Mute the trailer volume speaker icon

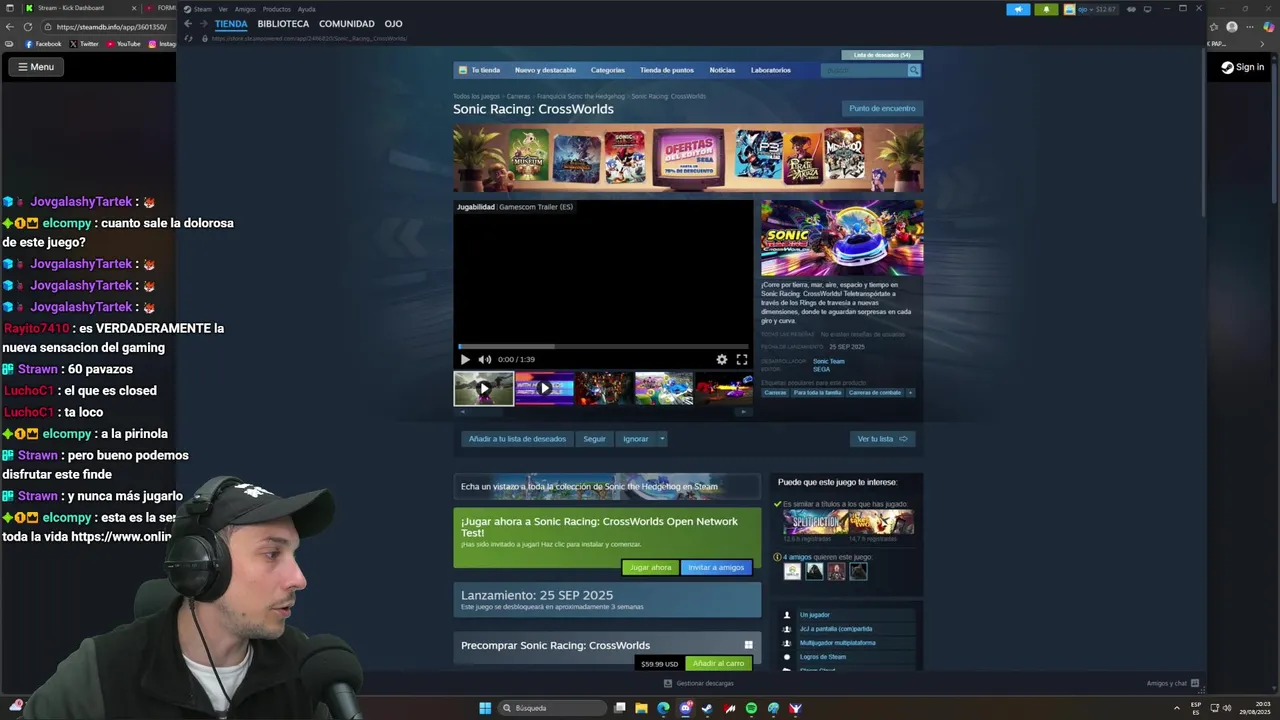click(x=485, y=359)
